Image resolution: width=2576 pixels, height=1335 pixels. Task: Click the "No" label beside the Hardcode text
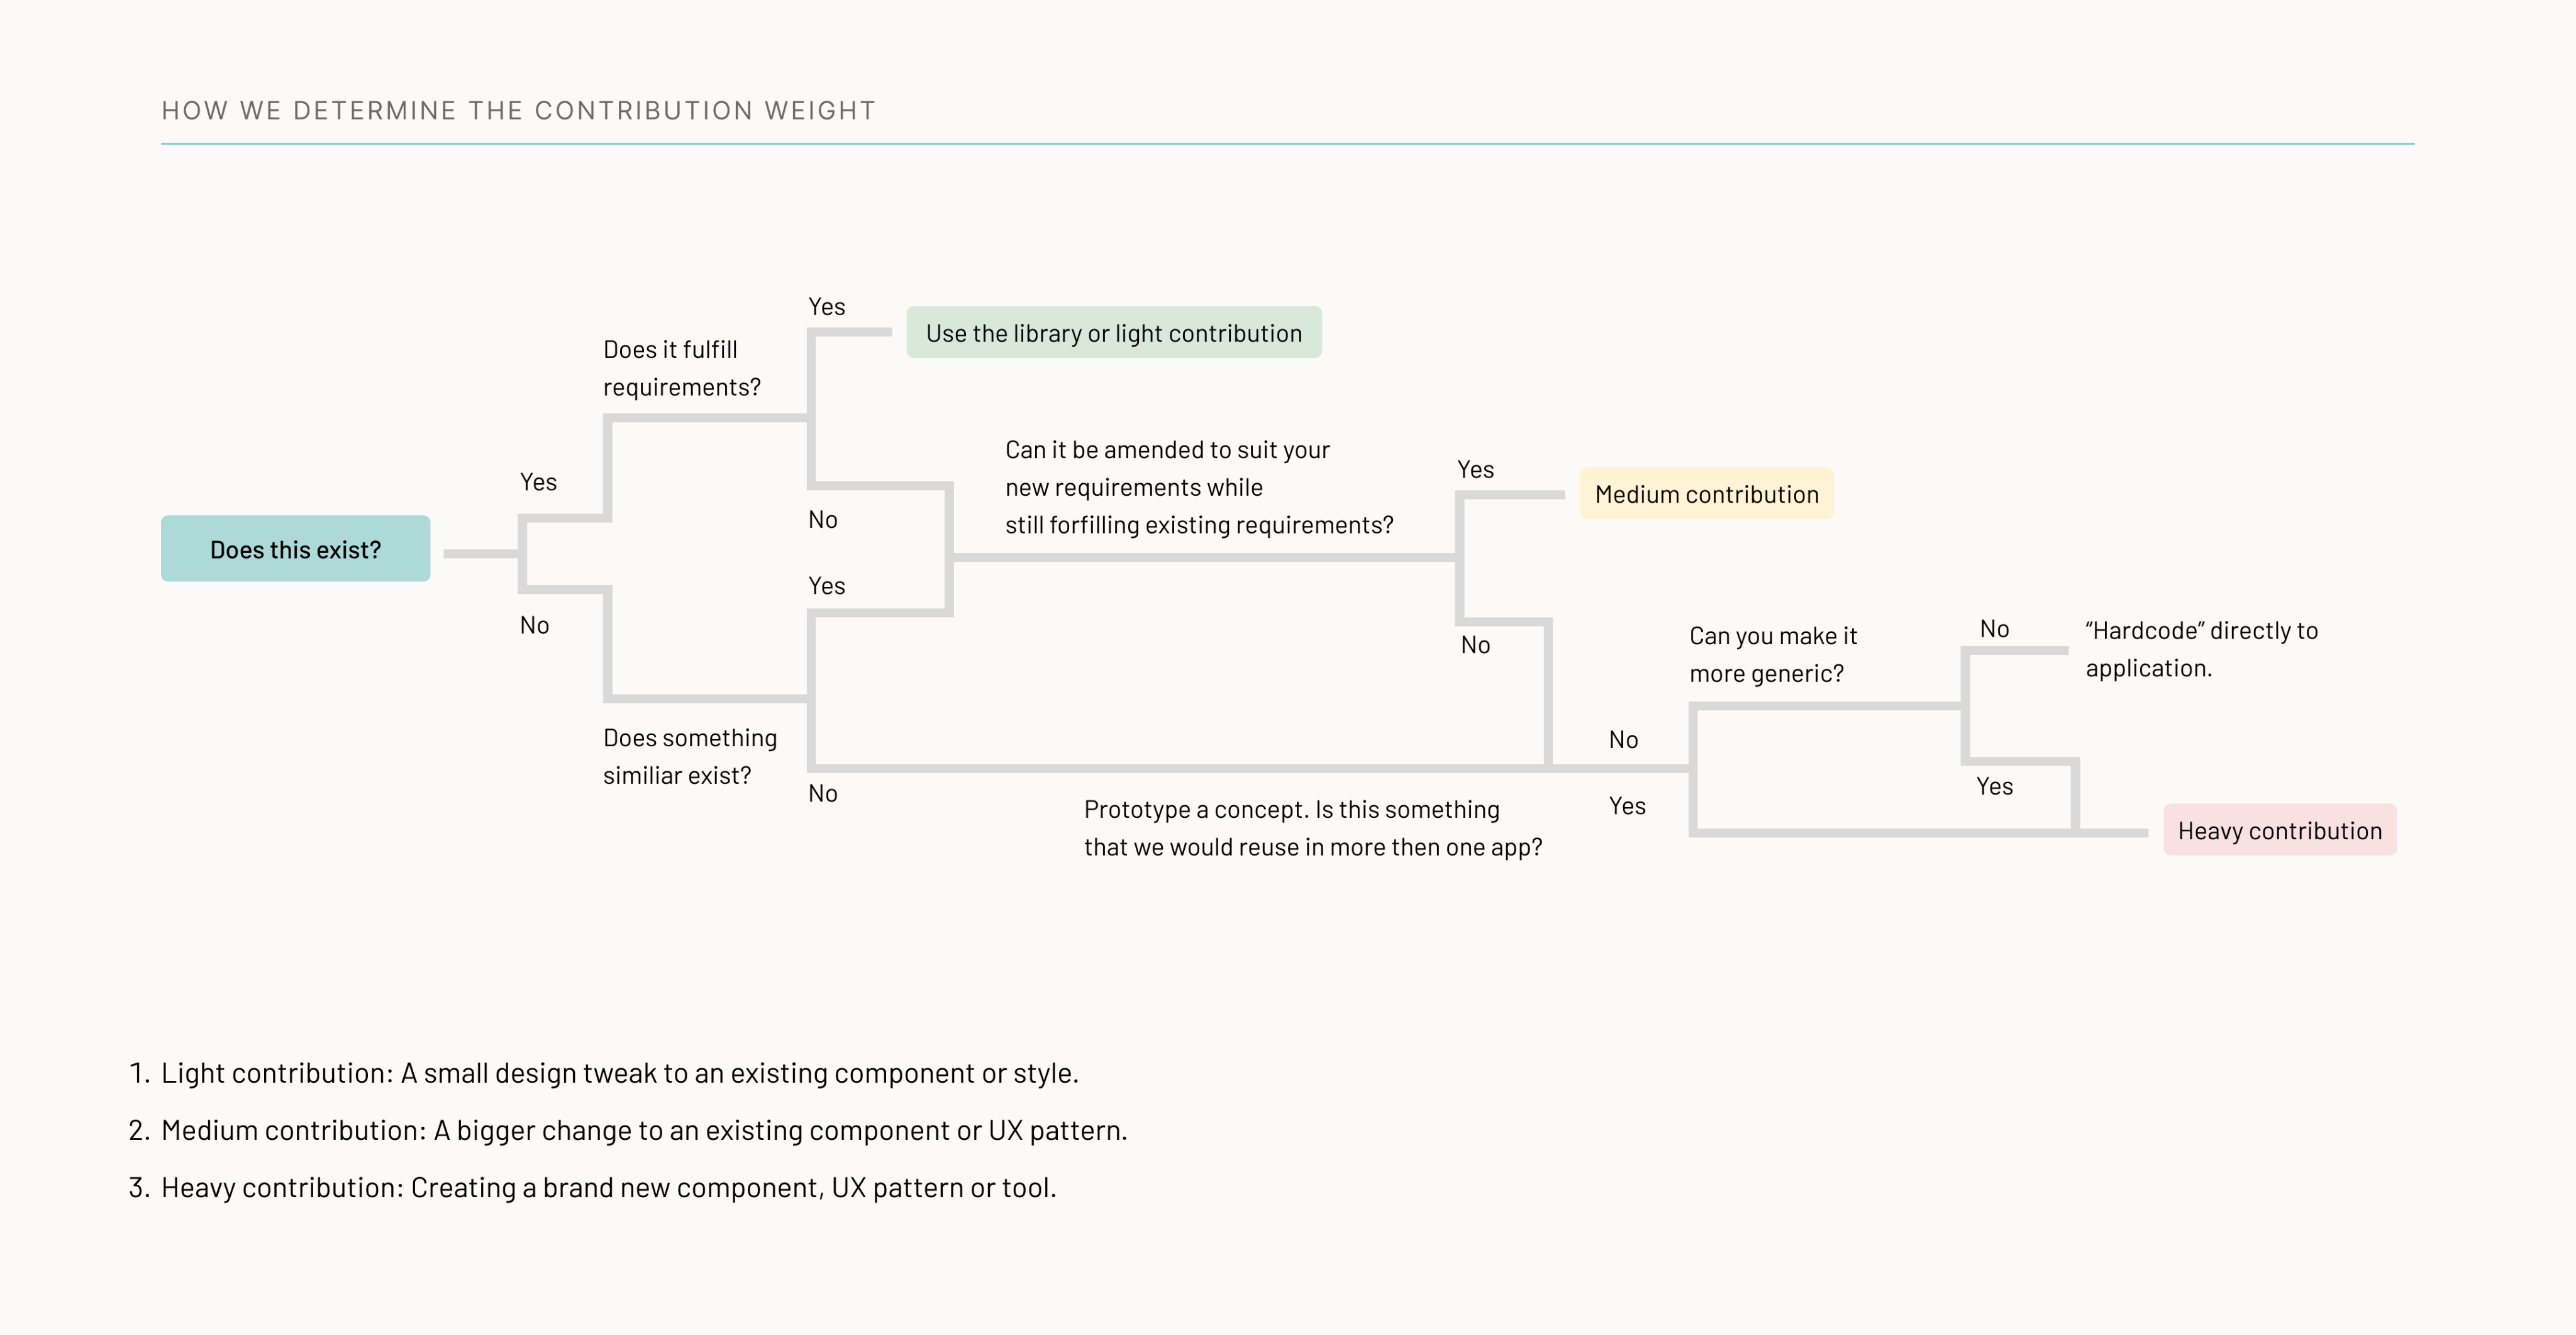(1994, 629)
